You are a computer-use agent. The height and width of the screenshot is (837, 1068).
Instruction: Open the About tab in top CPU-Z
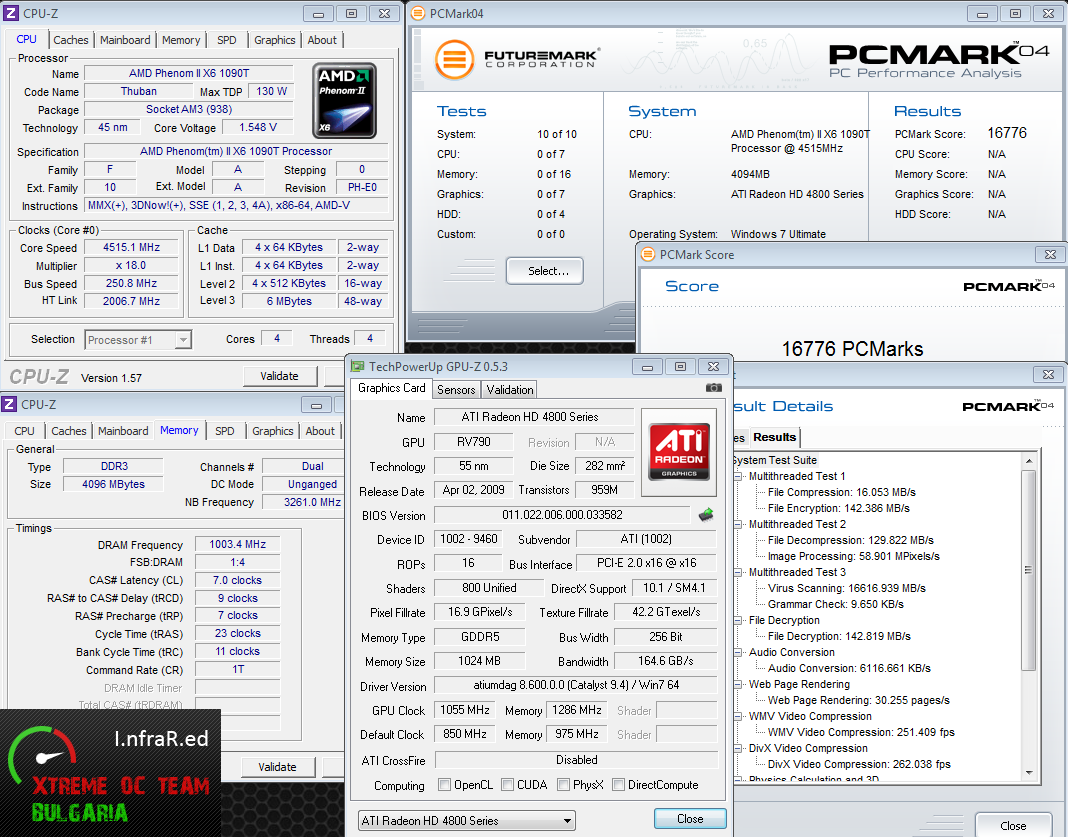coord(321,40)
